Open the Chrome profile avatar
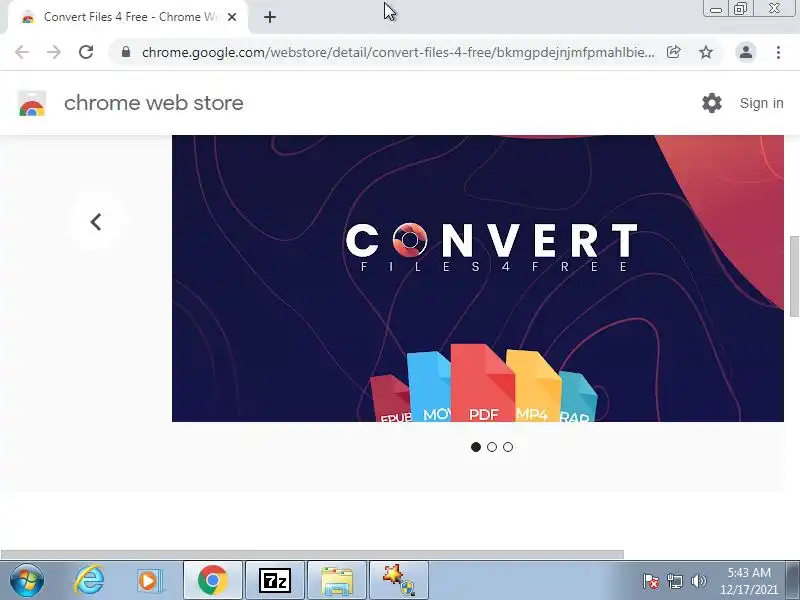 [x=745, y=52]
